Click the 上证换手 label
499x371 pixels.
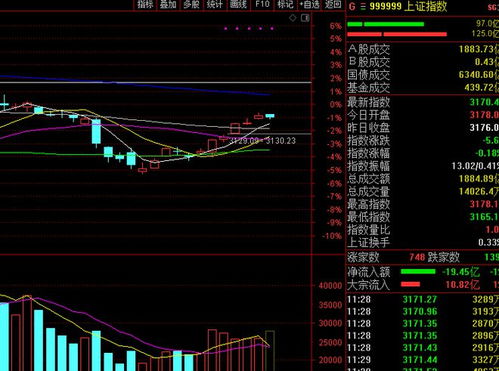[369, 242]
